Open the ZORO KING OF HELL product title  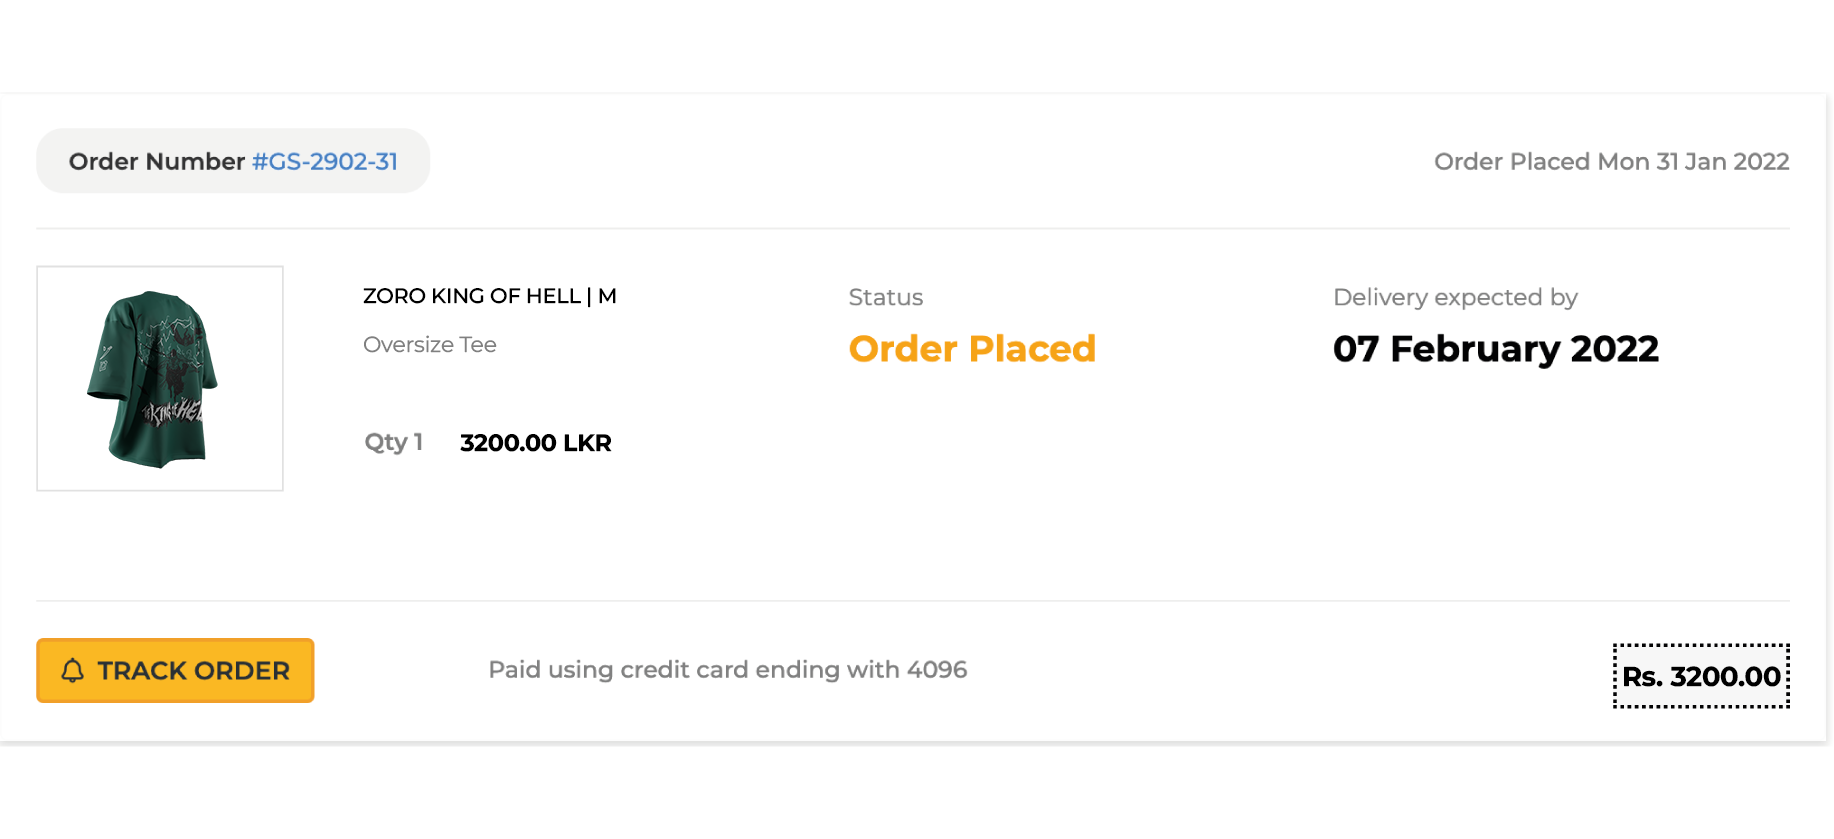[471, 296]
